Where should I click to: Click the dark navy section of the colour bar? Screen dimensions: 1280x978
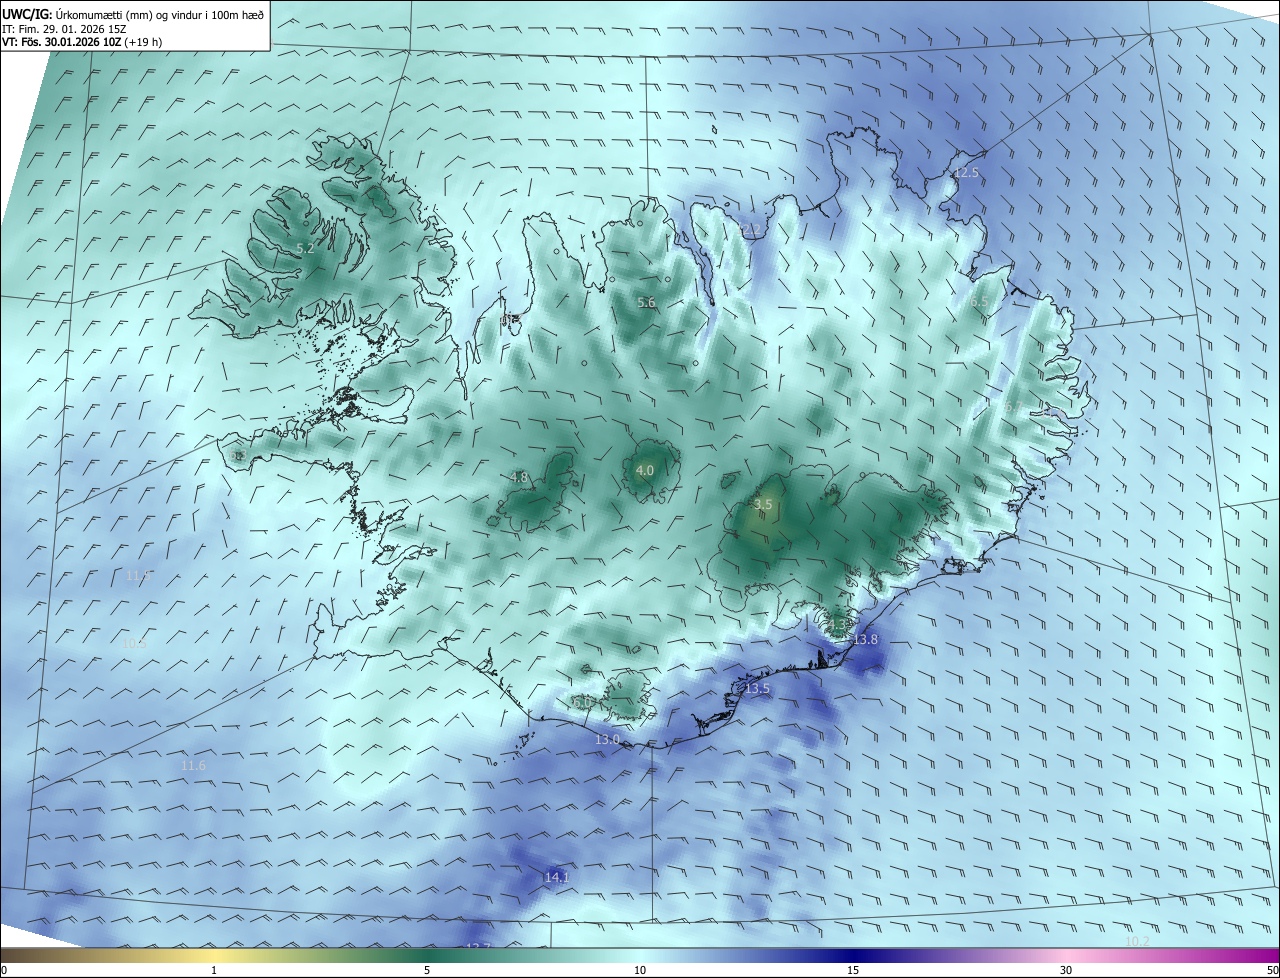853,955
